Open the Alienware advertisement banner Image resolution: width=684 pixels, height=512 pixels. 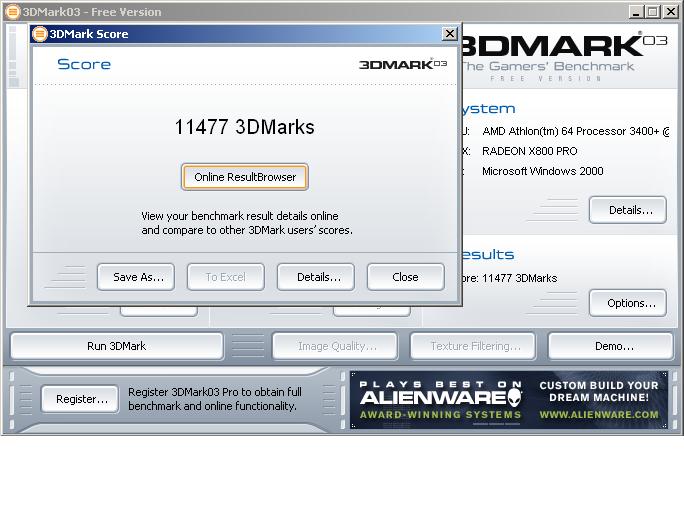(x=509, y=400)
